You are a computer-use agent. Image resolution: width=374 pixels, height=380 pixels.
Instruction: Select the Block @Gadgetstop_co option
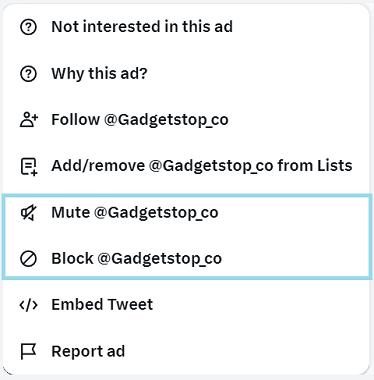[186, 259]
